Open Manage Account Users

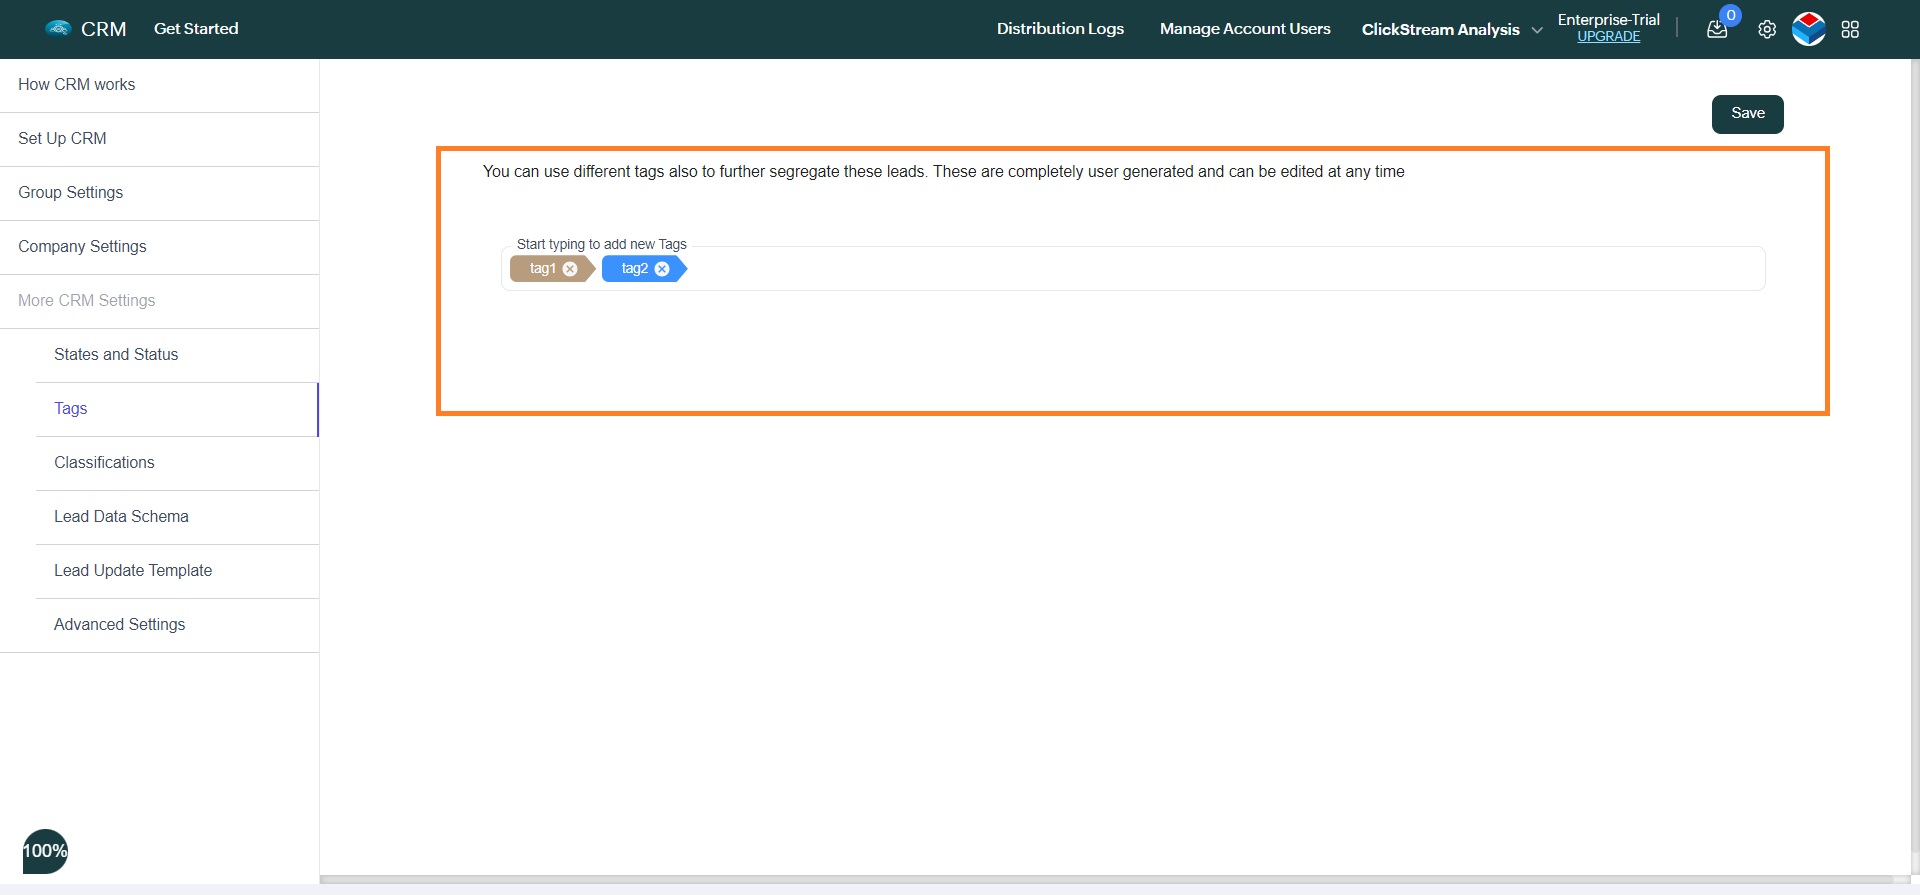[x=1245, y=29]
